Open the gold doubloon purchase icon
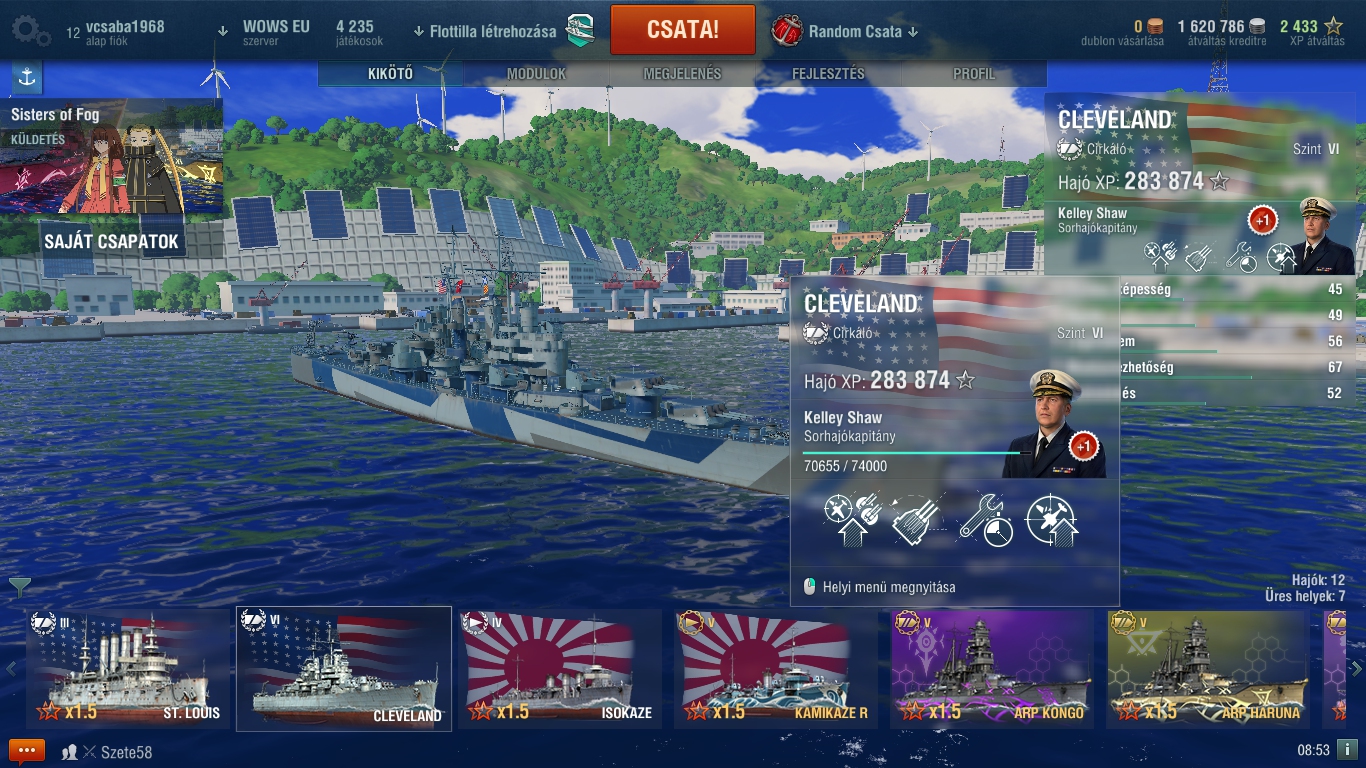The height and width of the screenshot is (768, 1366). pyautogui.click(x=1155, y=27)
